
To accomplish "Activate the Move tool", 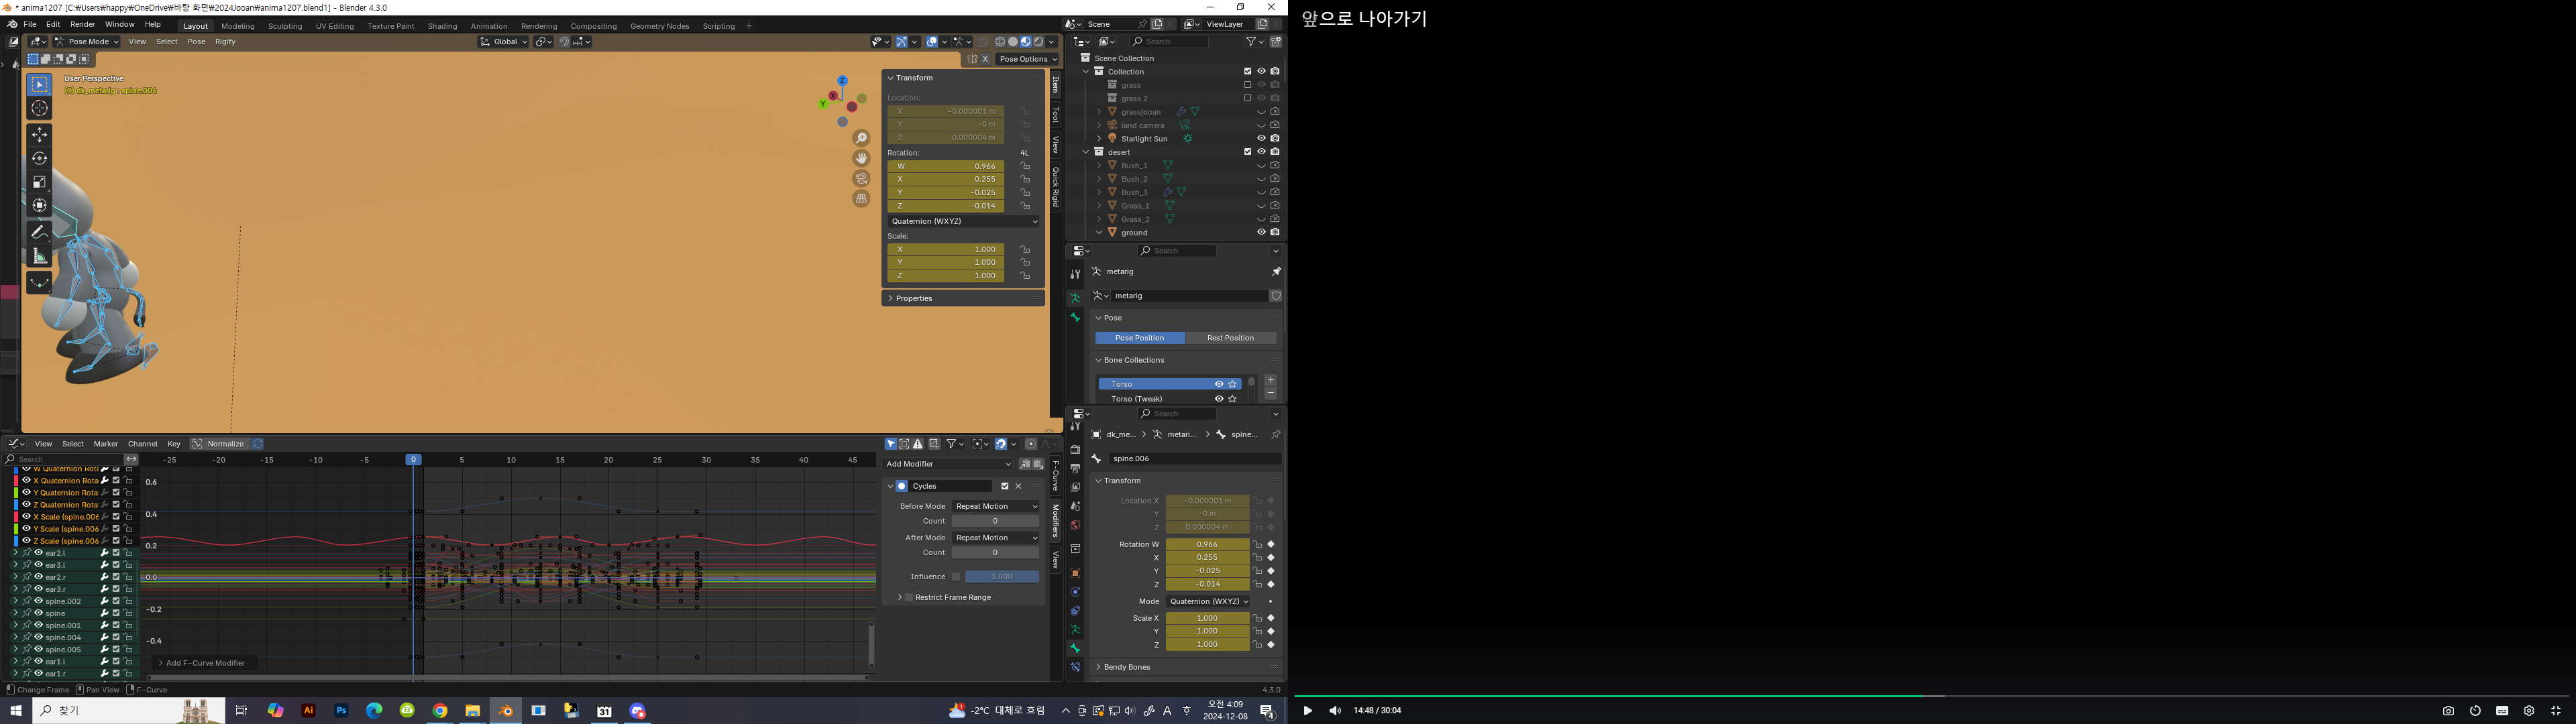I will click(x=39, y=134).
